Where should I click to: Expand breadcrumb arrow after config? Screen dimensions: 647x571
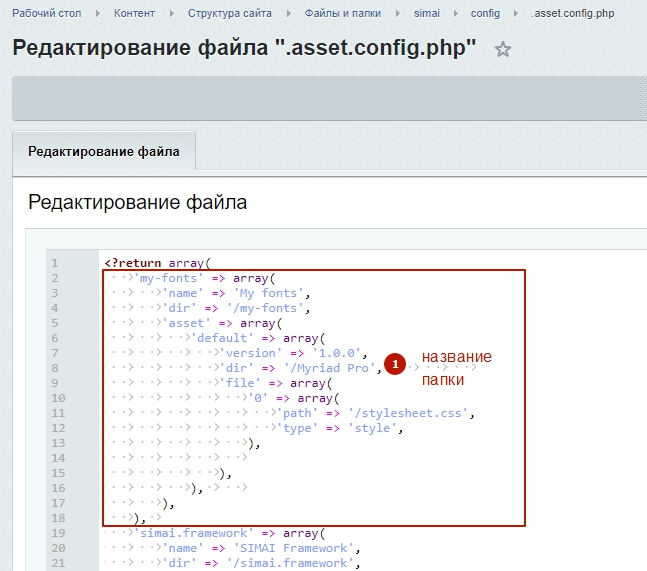[x=517, y=14]
